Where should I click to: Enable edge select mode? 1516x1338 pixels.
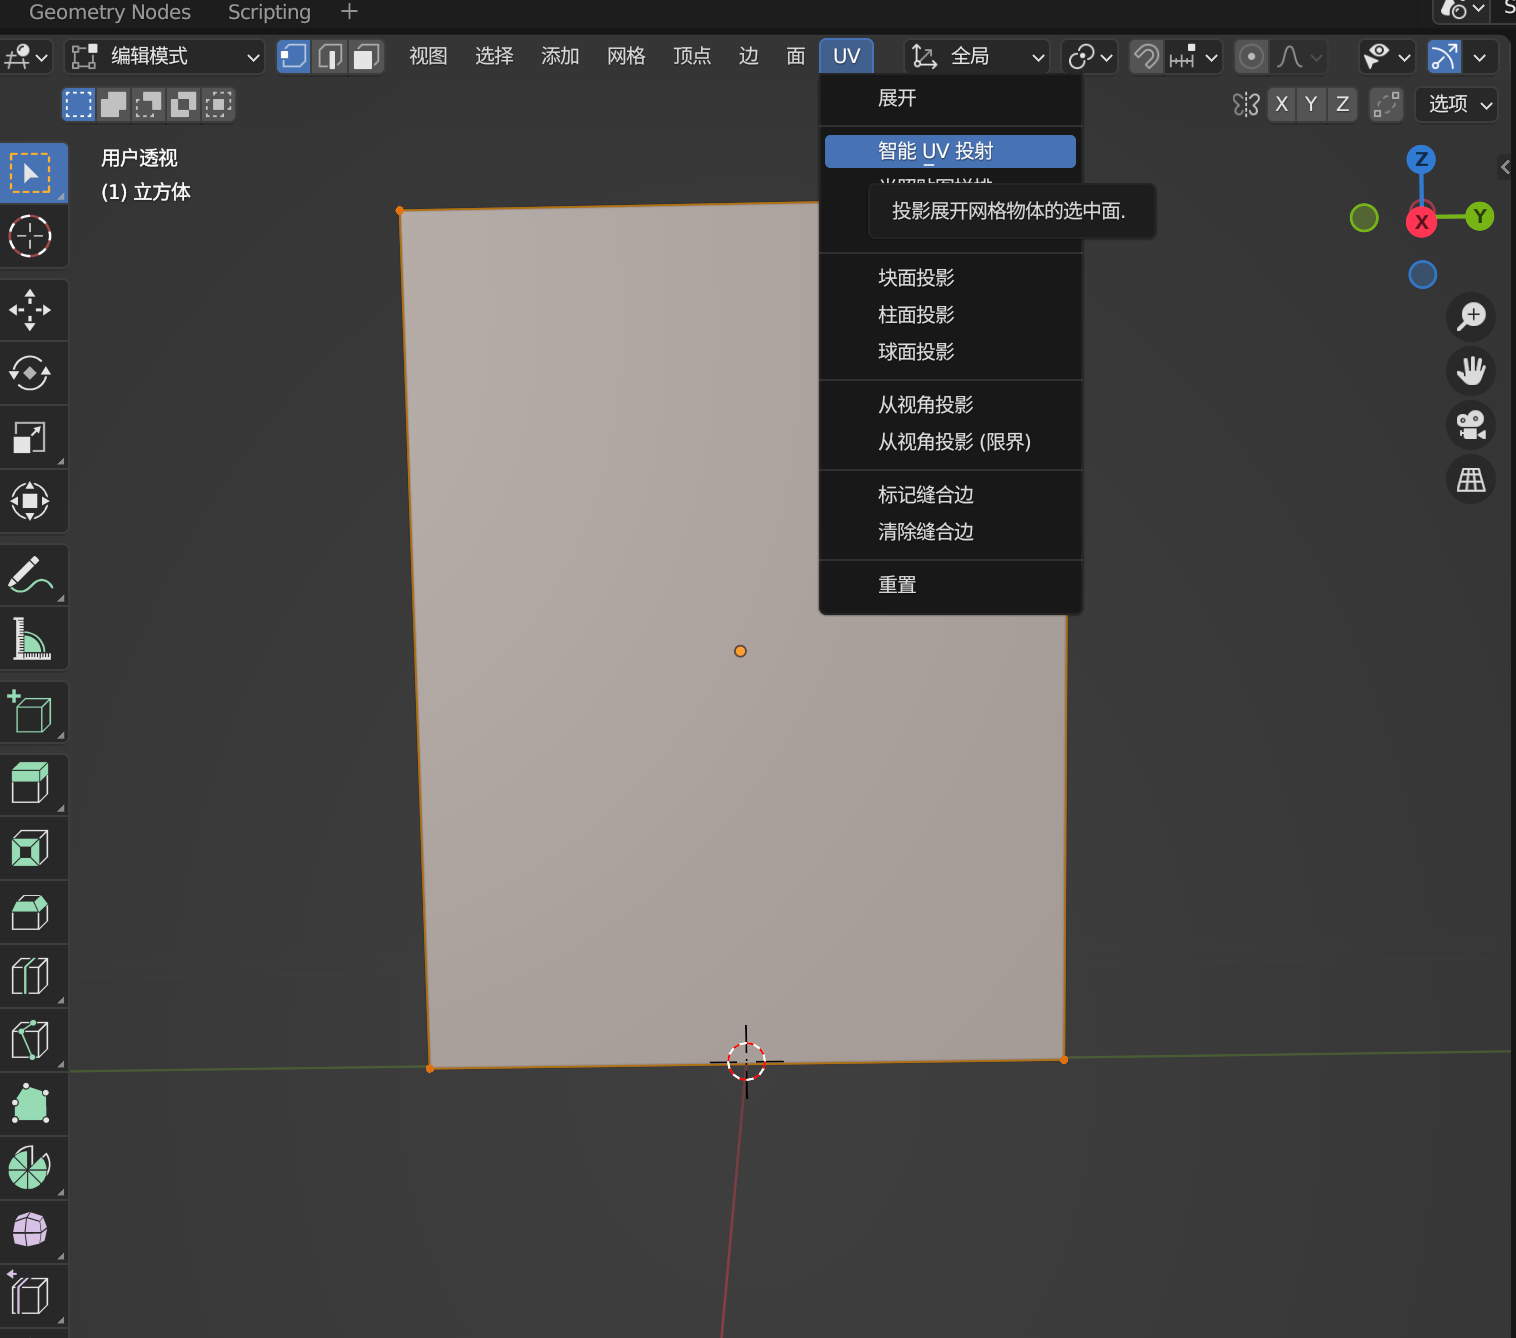point(330,56)
